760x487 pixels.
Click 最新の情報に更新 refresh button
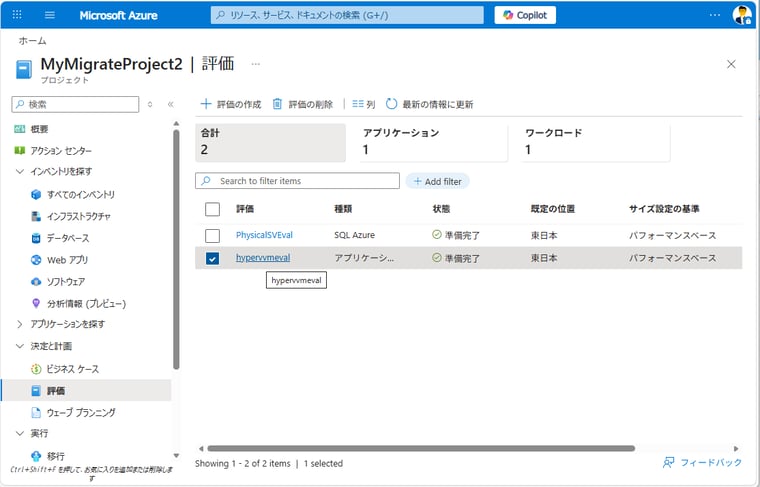pos(429,104)
